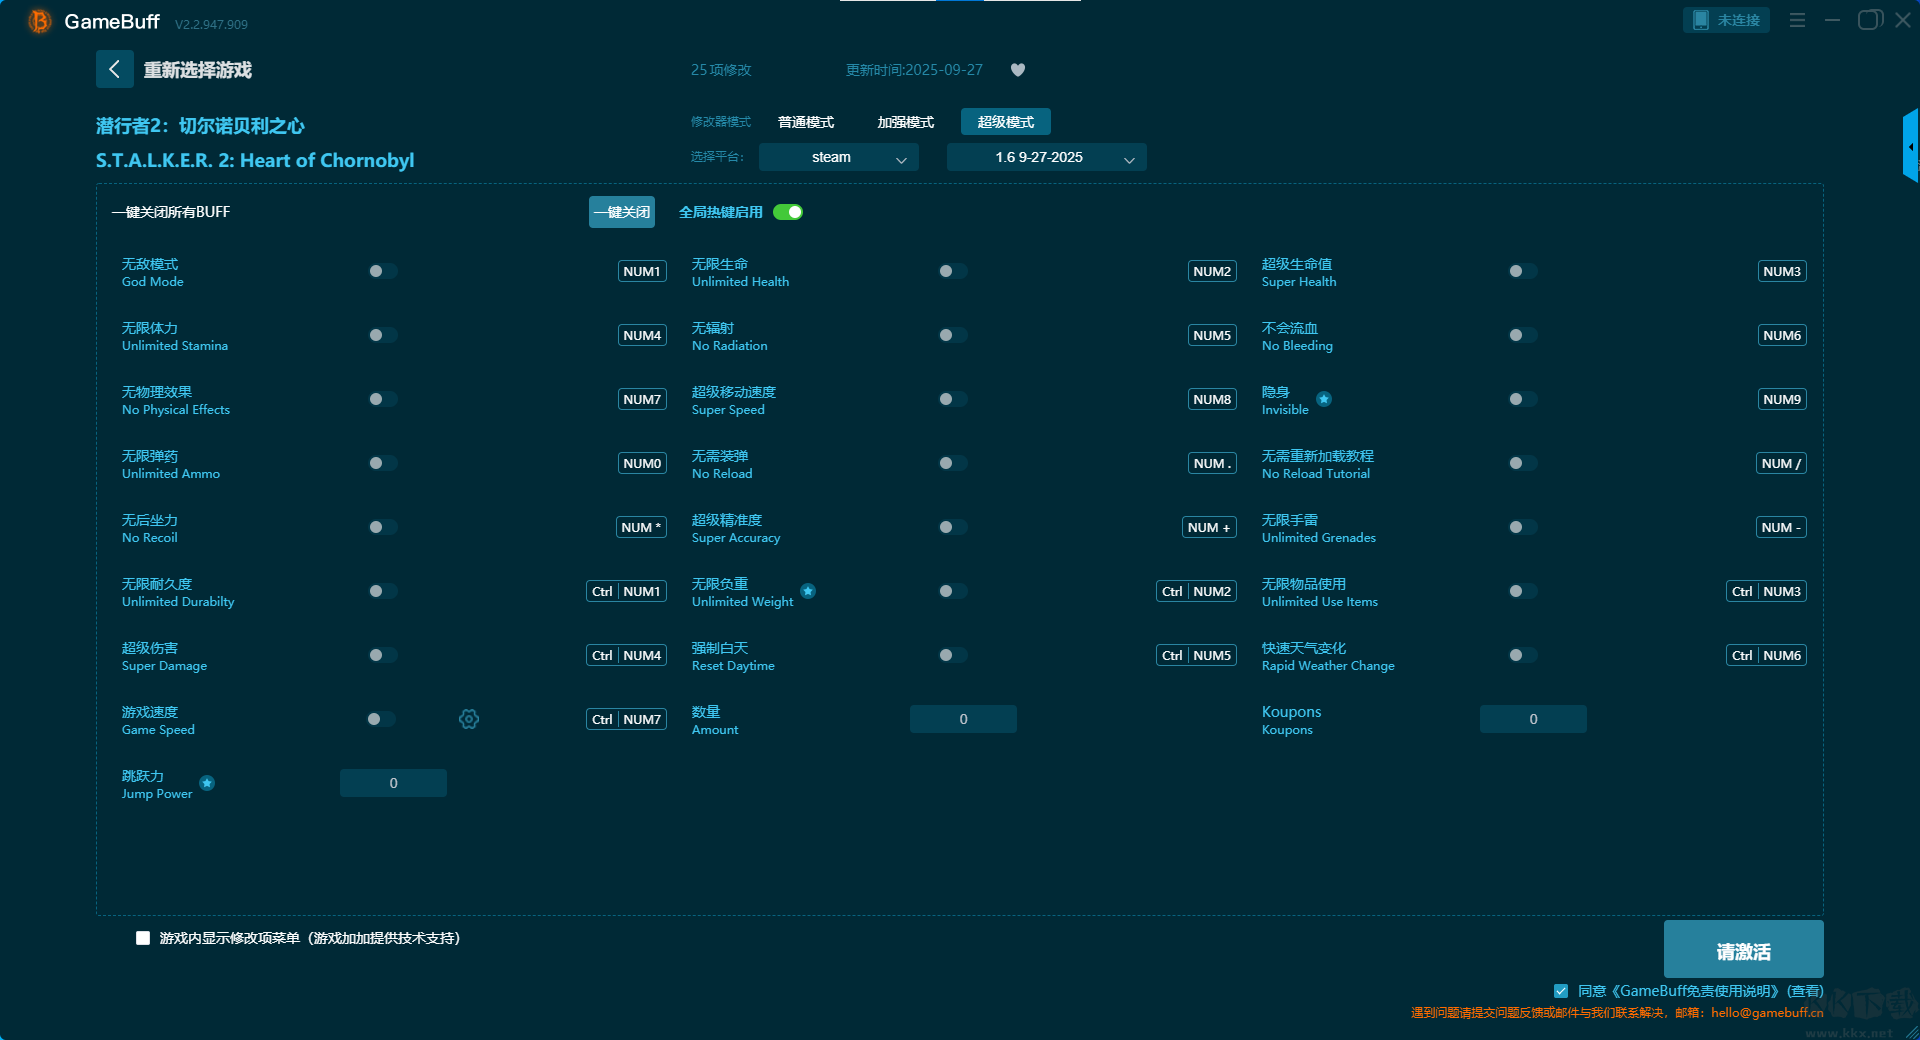
Task: Click the Jump Power value field
Action: pos(393,783)
